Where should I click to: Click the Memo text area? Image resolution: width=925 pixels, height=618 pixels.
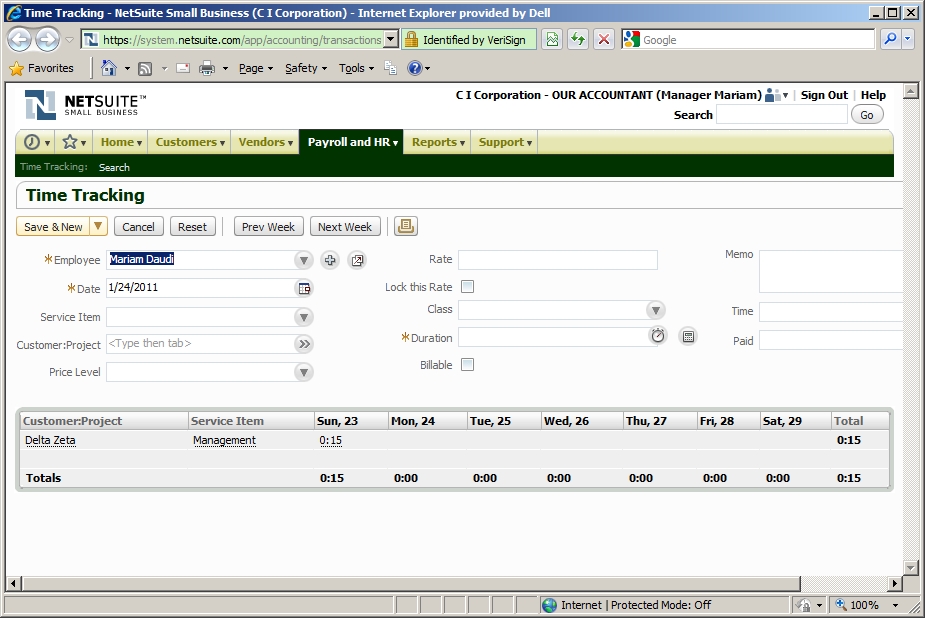tap(831, 271)
